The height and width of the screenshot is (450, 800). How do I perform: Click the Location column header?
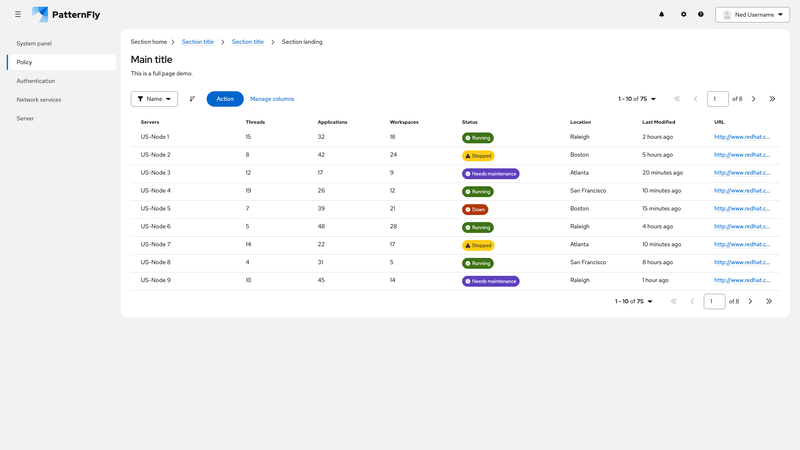click(x=581, y=122)
